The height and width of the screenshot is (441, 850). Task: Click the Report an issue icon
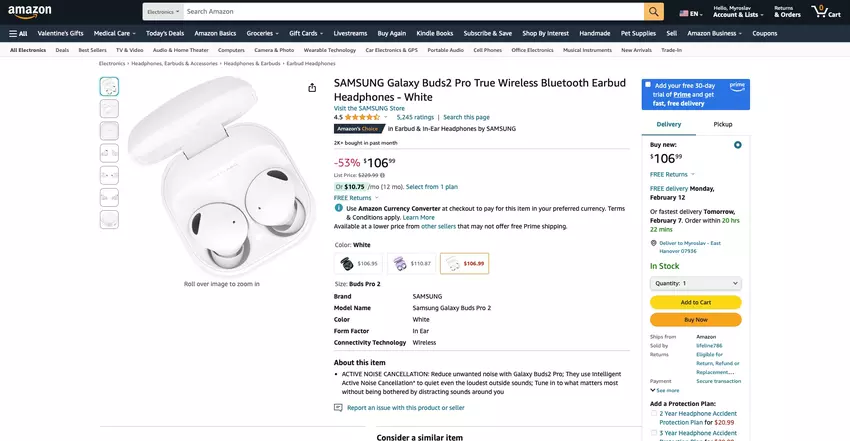(x=338, y=408)
